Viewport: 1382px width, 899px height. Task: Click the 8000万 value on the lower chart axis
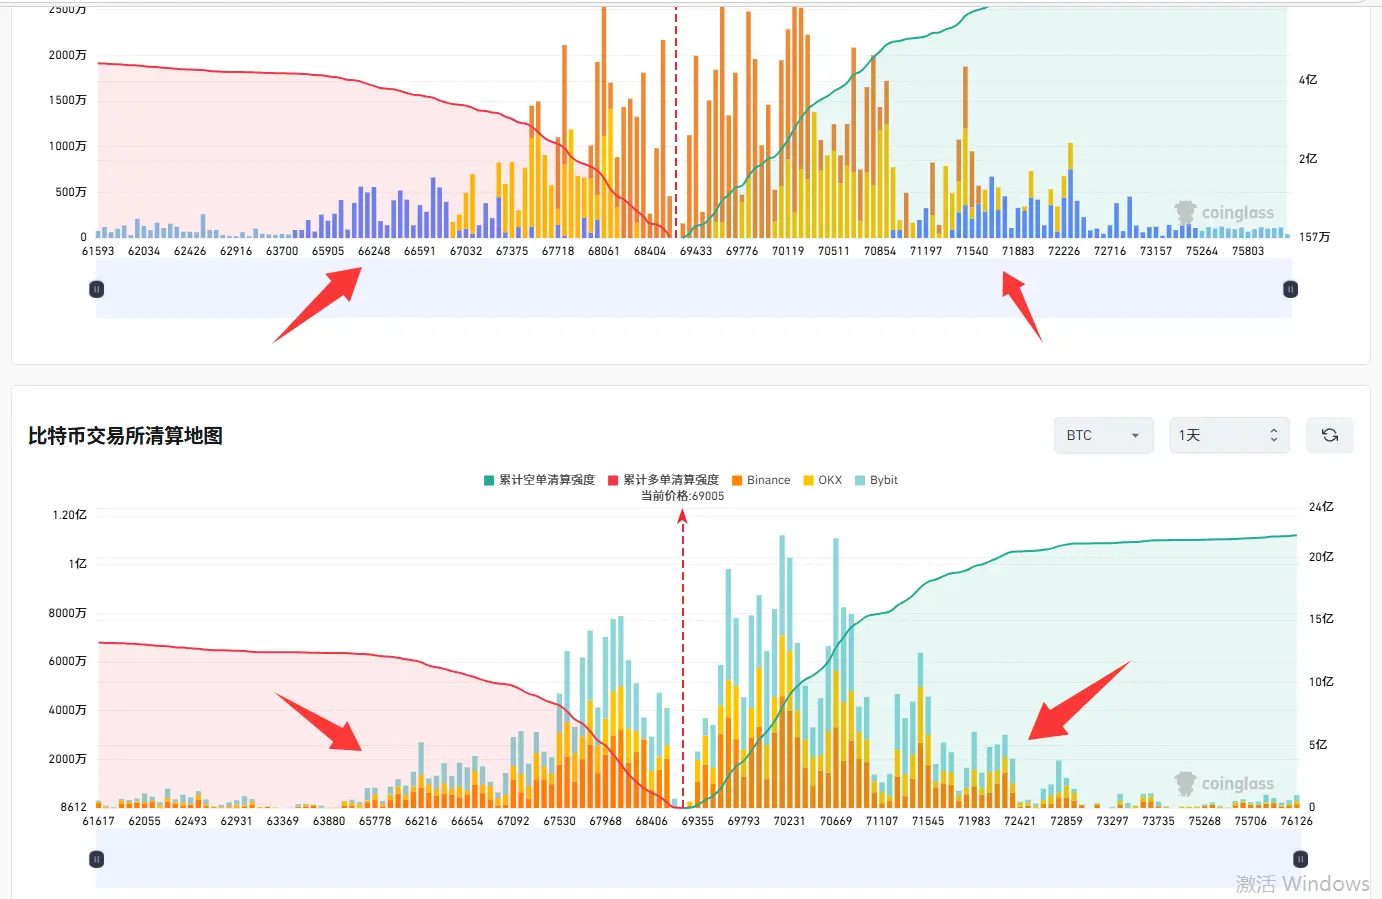[x=68, y=613]
